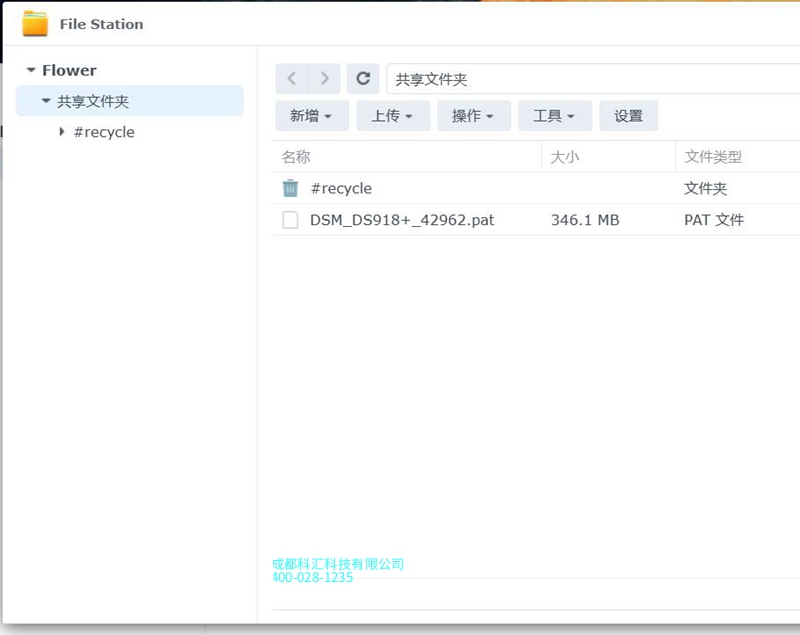Click the File Station folder icon
The image size is (800, 635).
click(x=35, y=23)
